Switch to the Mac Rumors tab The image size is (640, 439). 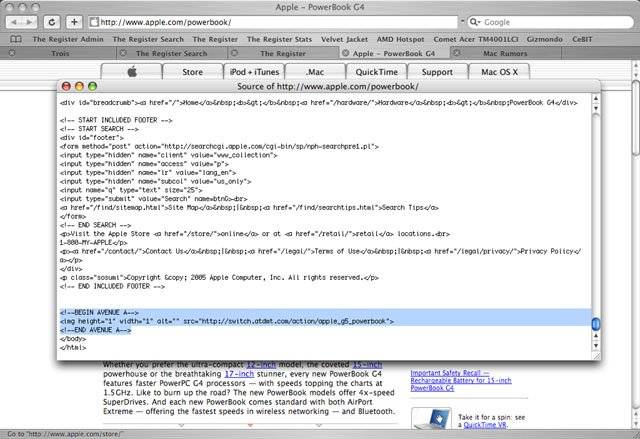505,53
